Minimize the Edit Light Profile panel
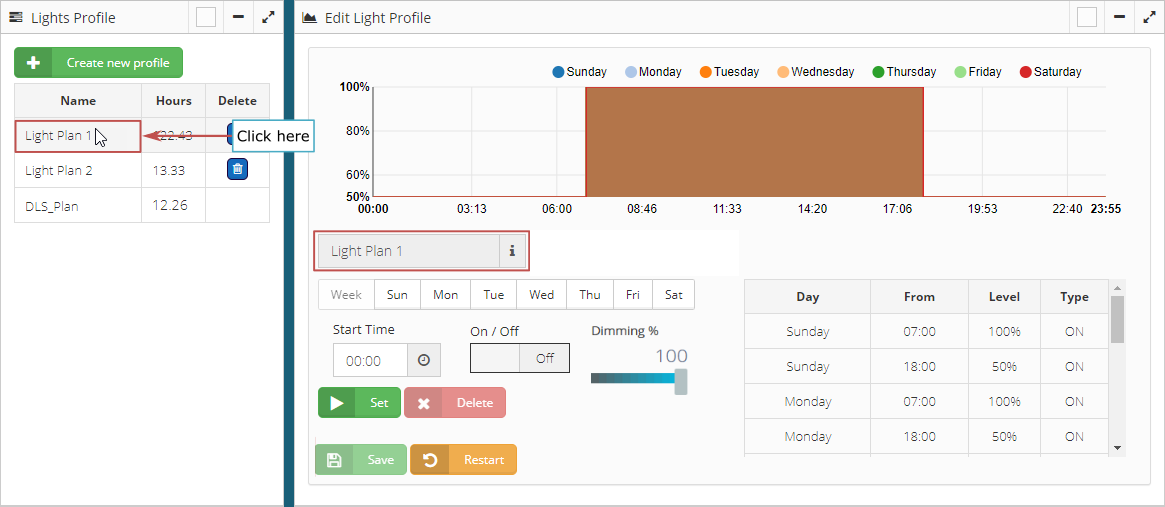The width and height of the screenshot is (1165, 507). point(1119,17)
